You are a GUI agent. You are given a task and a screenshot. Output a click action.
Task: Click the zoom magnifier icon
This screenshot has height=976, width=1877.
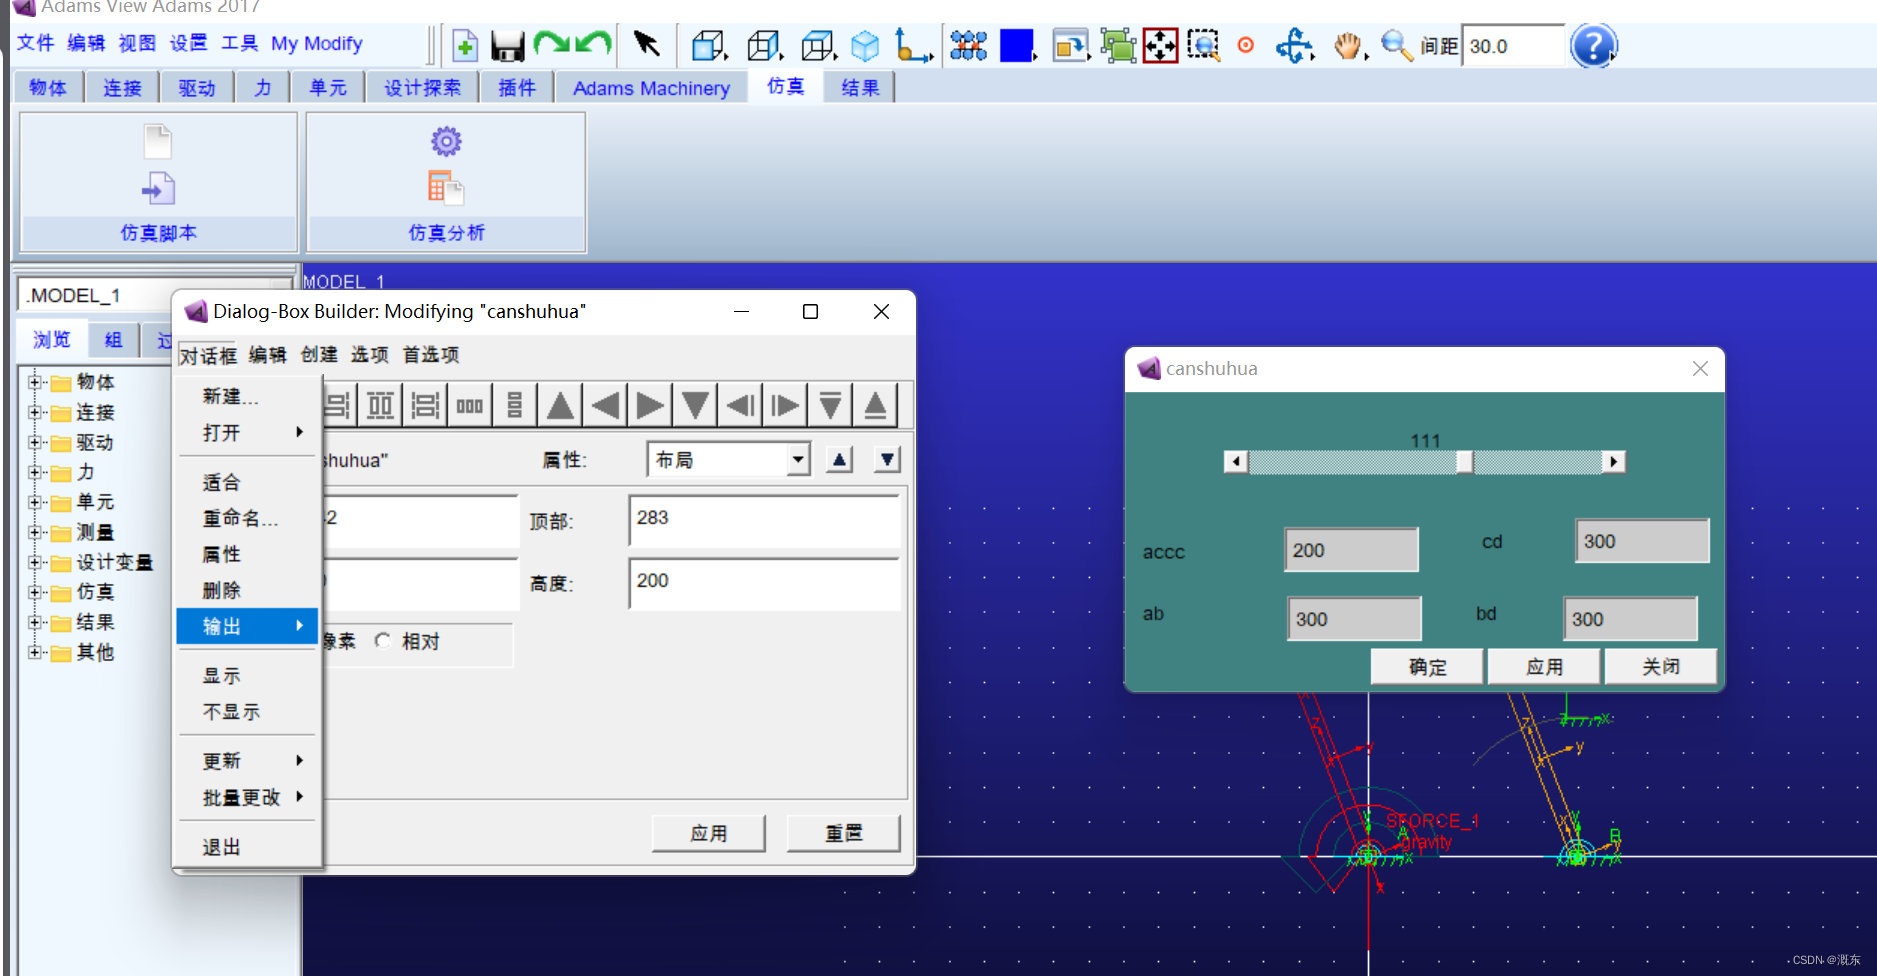coord(1394,45)
